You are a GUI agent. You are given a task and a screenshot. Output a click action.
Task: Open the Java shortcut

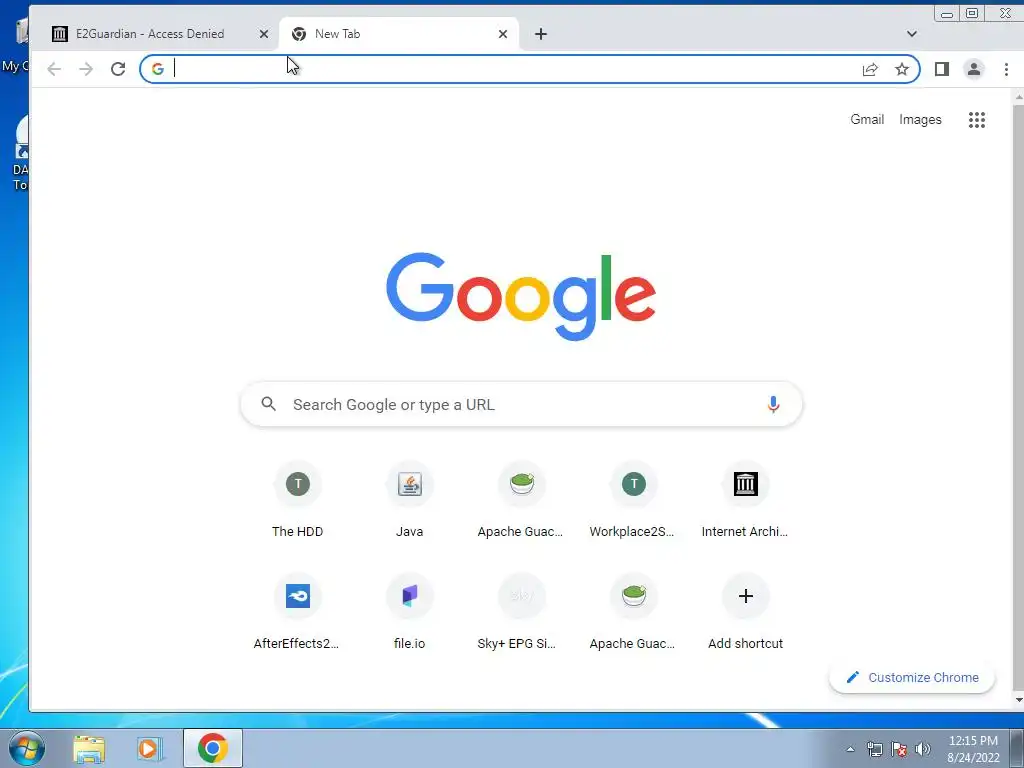409,502
